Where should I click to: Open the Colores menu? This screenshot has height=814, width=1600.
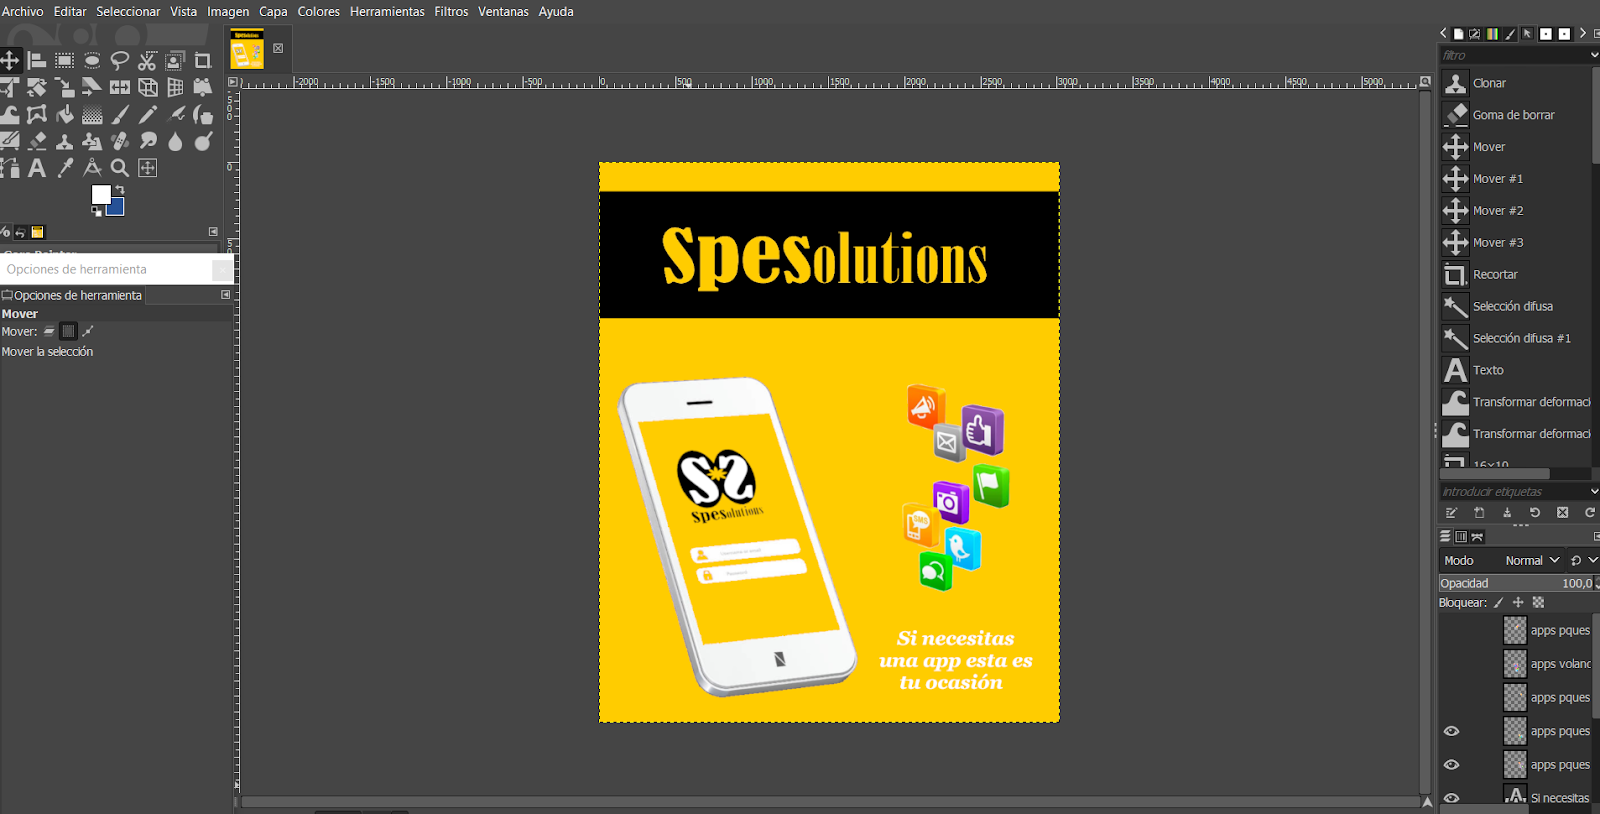pyautogui.click(x=319, y=11)
